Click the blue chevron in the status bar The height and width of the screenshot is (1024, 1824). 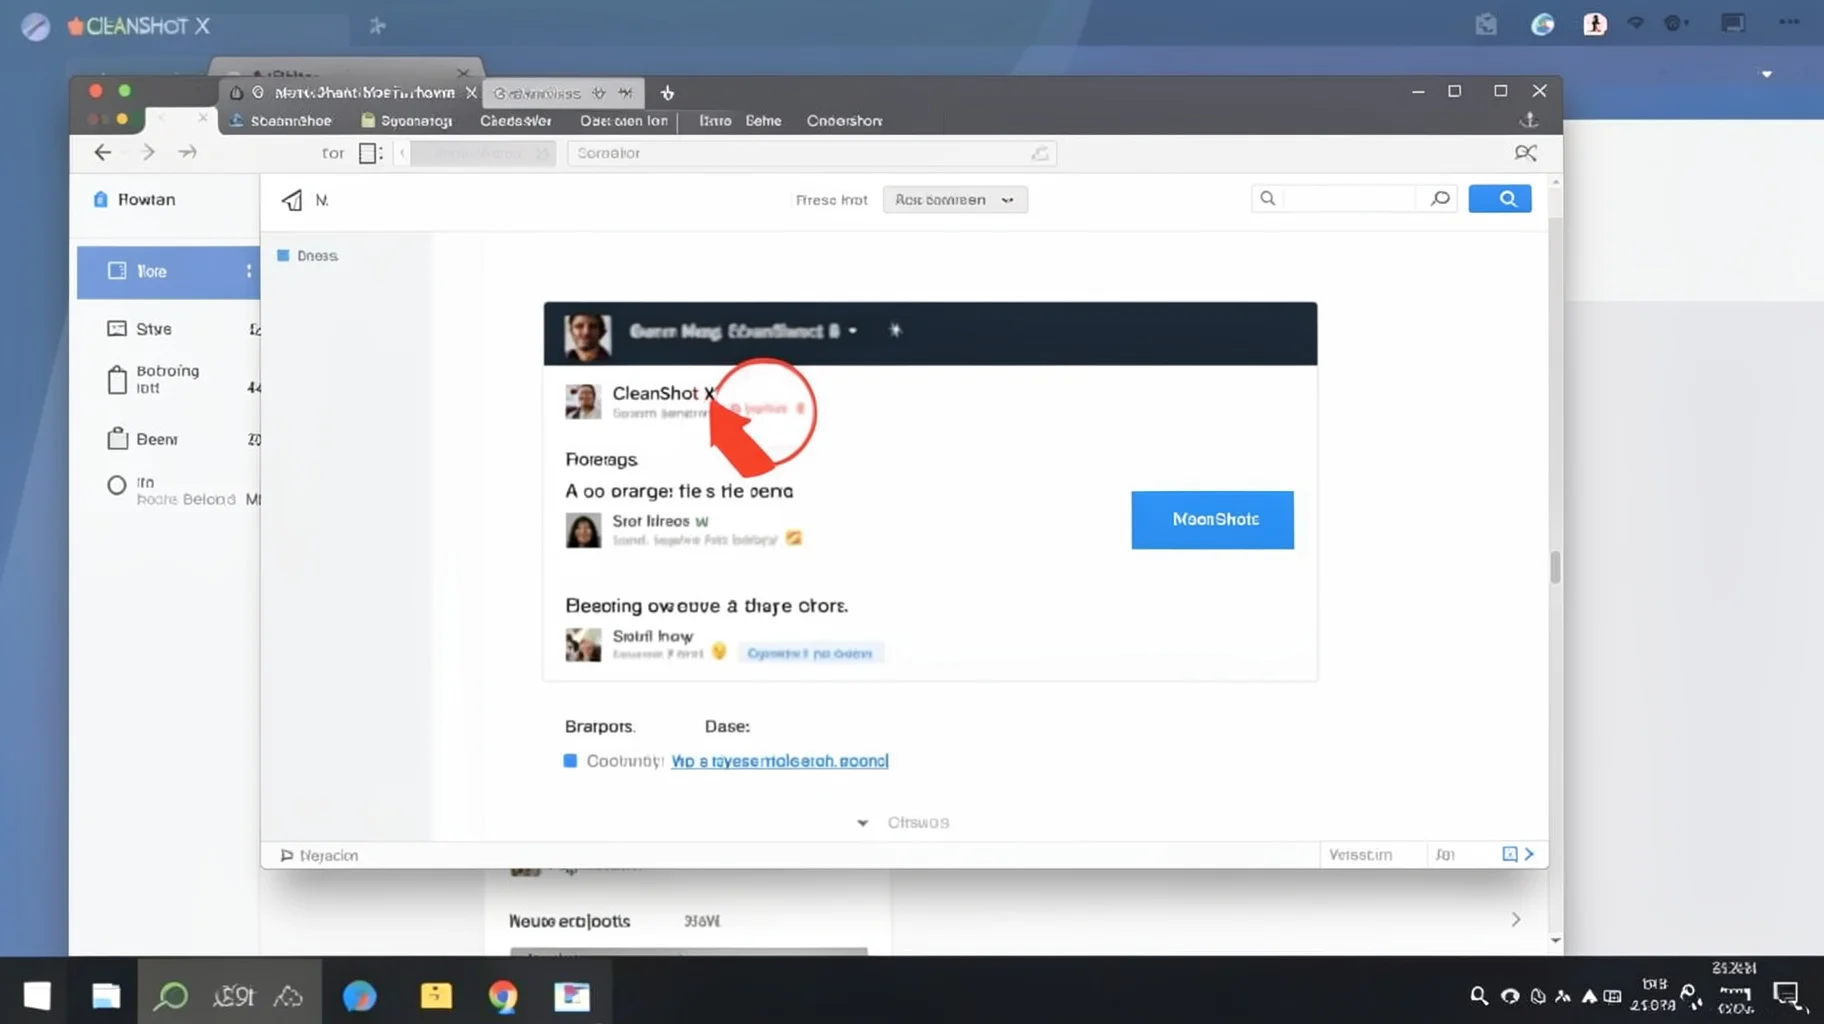[1529, 854]
